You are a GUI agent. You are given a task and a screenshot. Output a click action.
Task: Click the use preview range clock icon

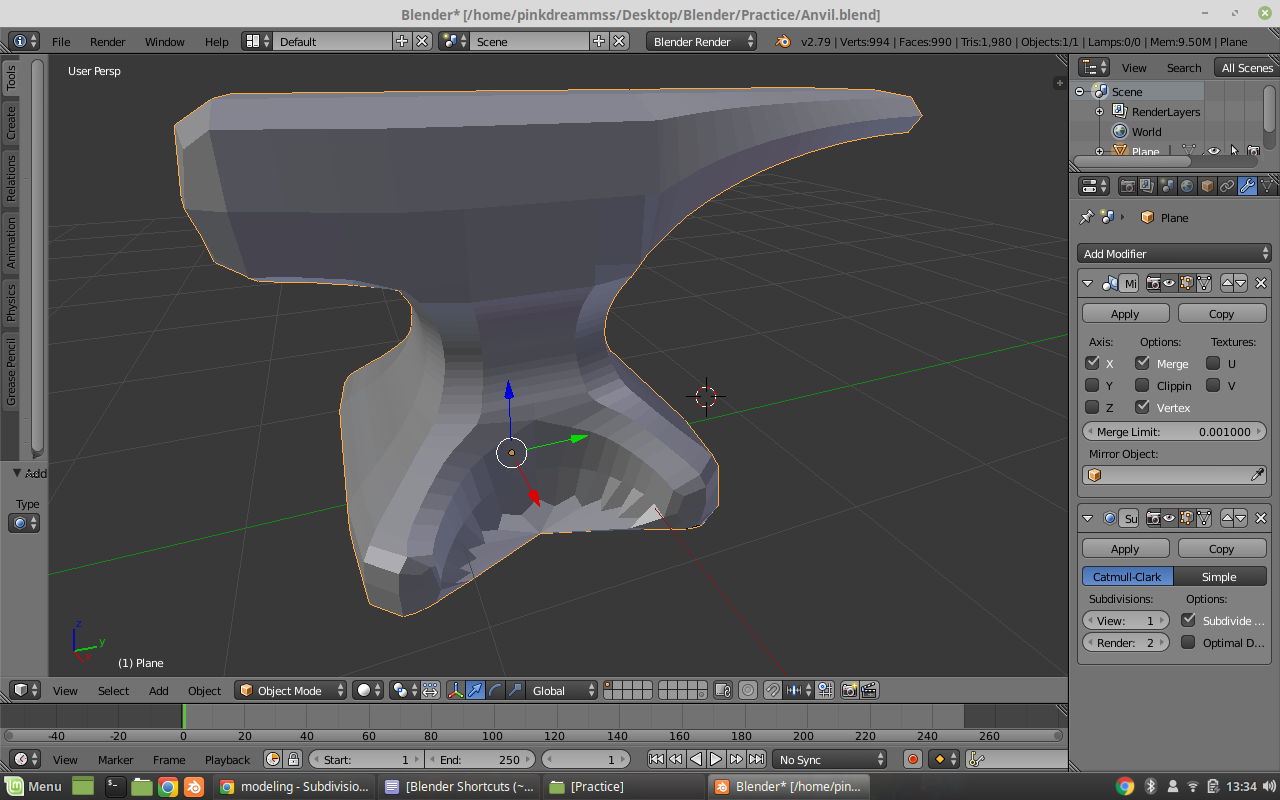[x=273, y=759]
